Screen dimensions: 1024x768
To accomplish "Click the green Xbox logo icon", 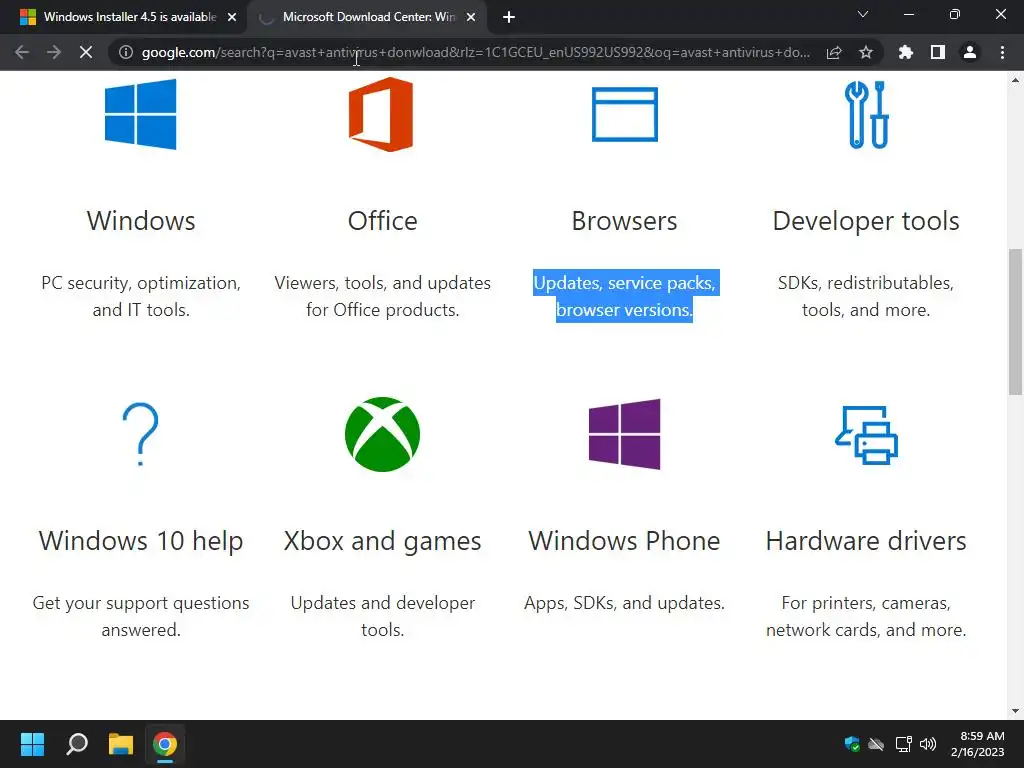I will (x=382, y=434).
